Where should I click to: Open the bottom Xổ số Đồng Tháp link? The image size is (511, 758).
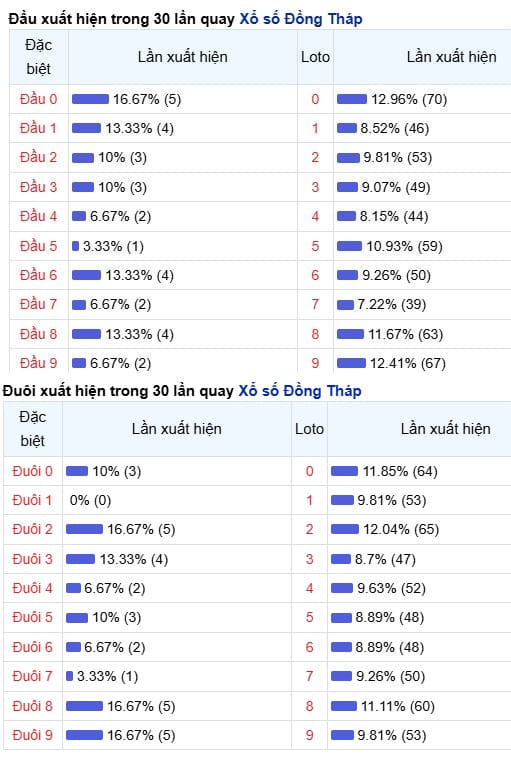300,391
